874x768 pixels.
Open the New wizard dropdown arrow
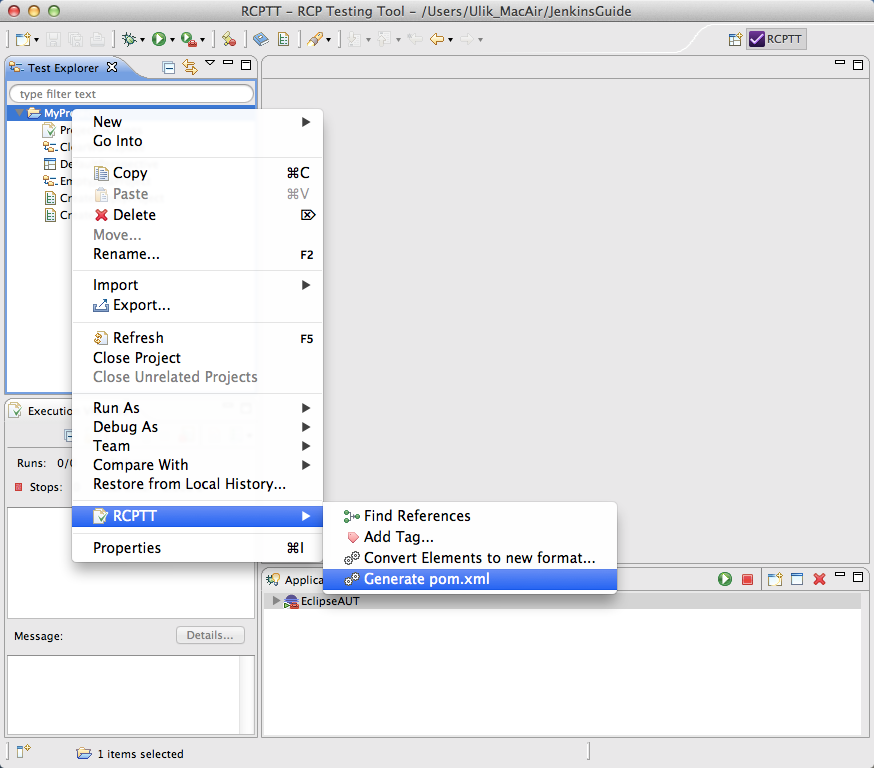(x=36, y=40)
